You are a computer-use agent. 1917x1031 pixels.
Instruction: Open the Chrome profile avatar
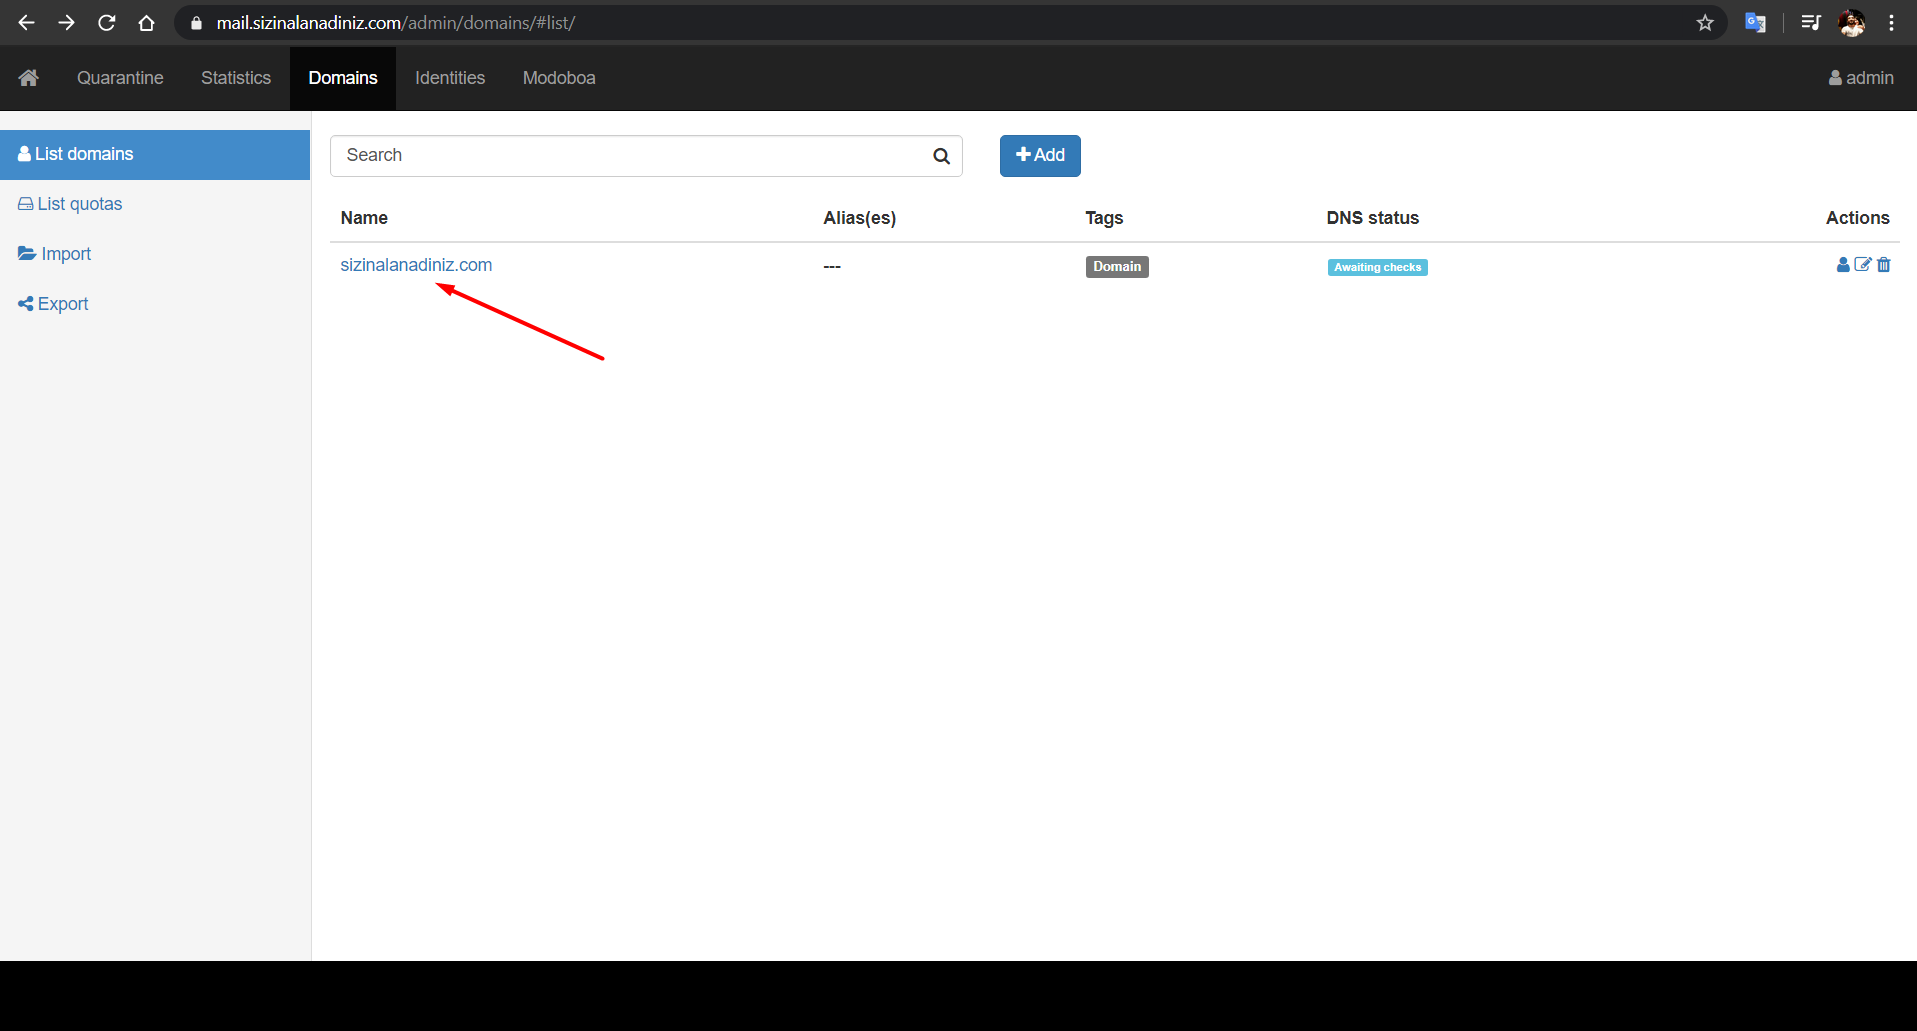(1852, 23)
